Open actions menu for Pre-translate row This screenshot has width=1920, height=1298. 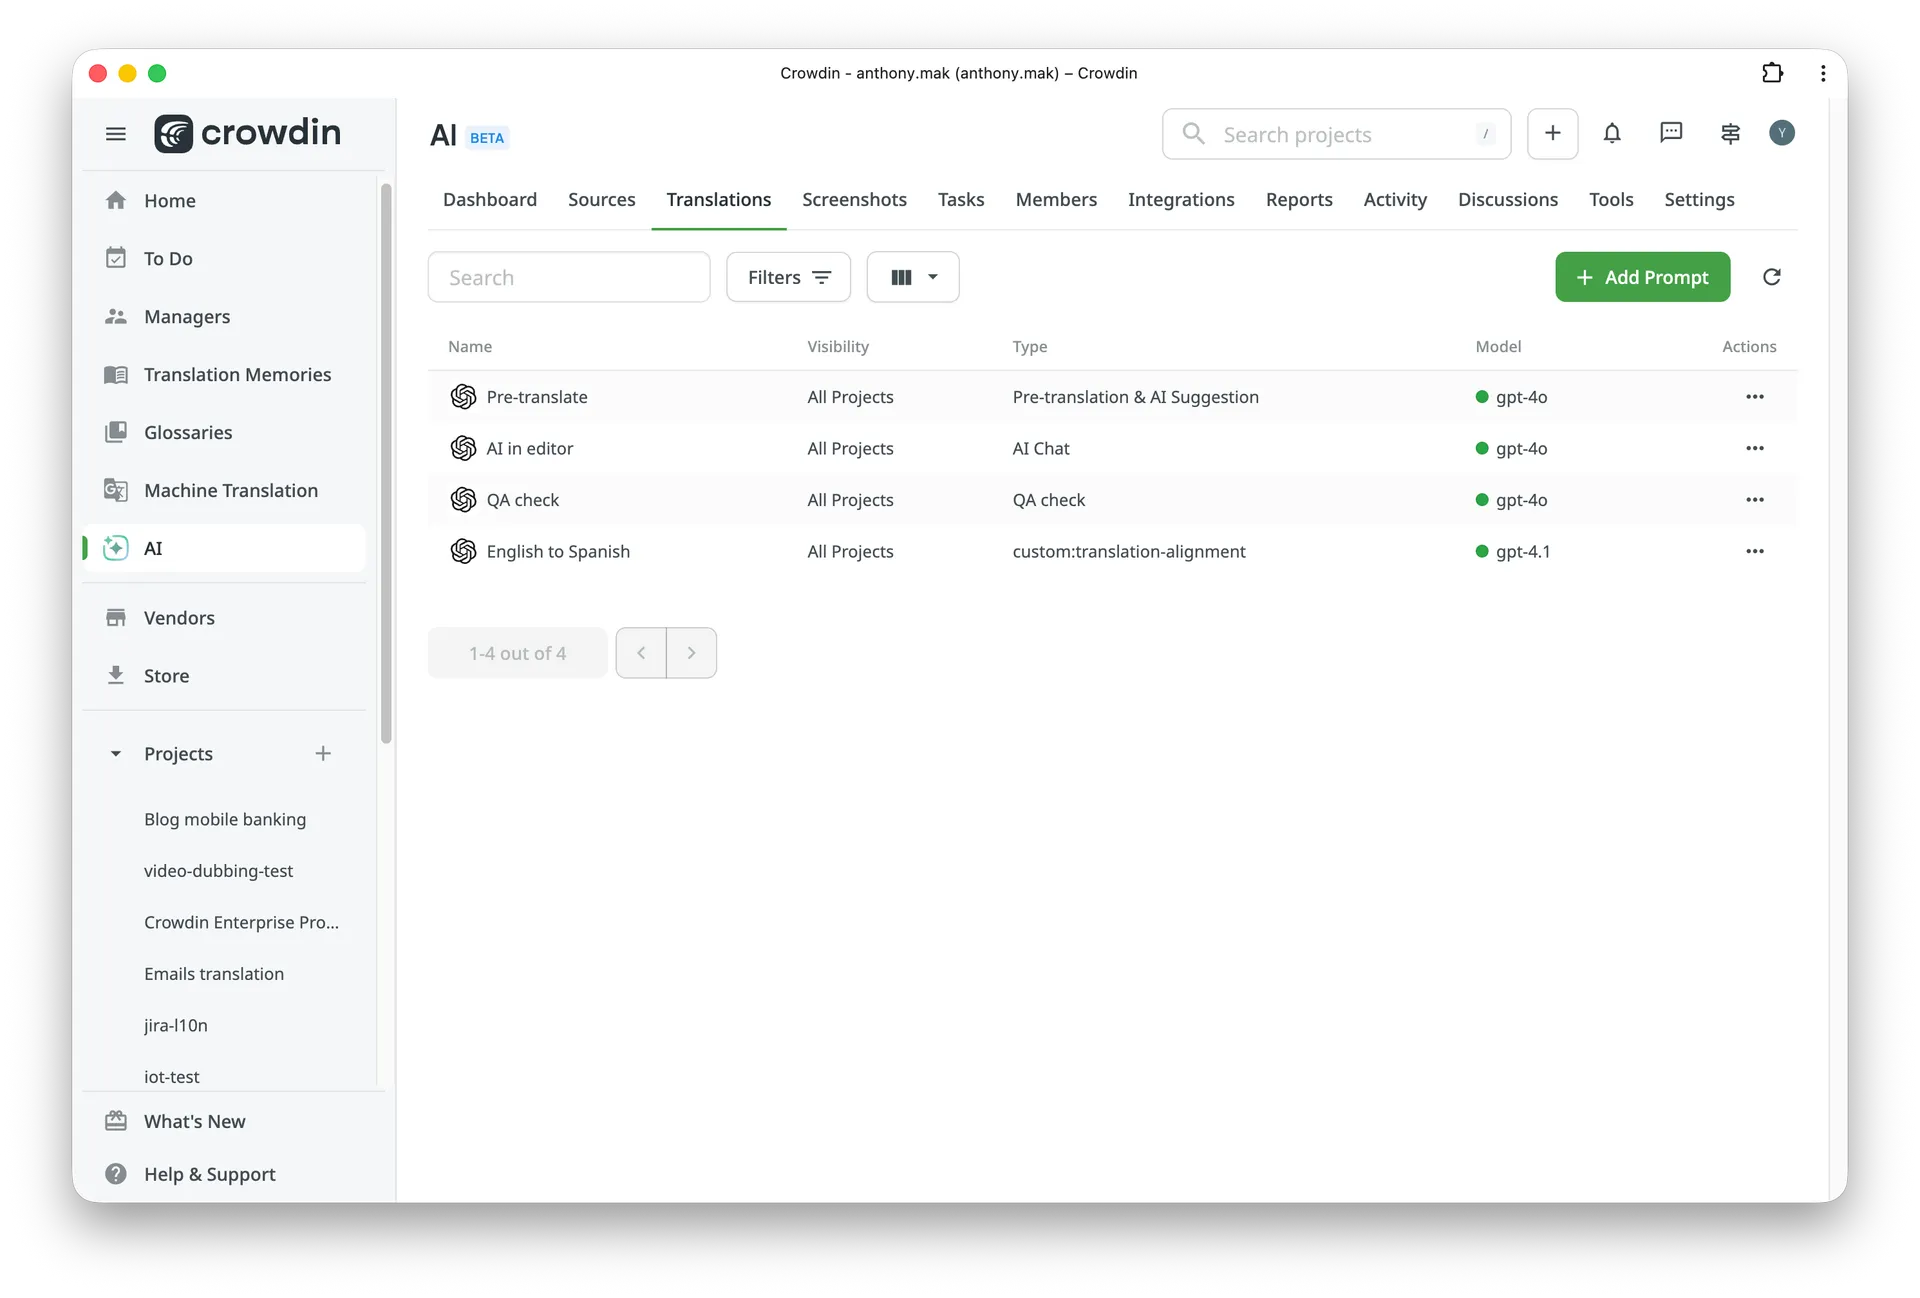pyautogui.click(x=1754, y=397)
